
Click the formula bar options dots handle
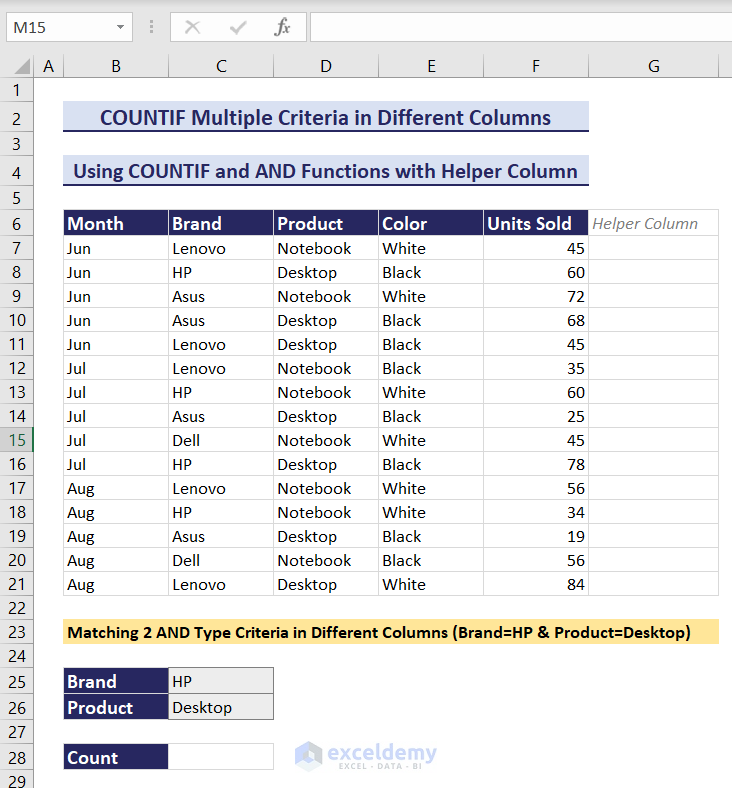[x=151, y=27]
